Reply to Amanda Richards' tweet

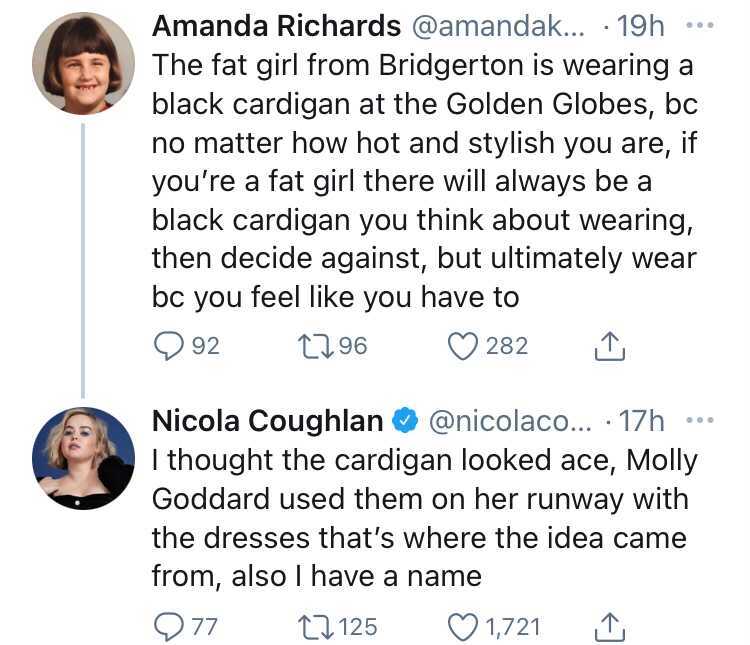click(x=167, y=346)
